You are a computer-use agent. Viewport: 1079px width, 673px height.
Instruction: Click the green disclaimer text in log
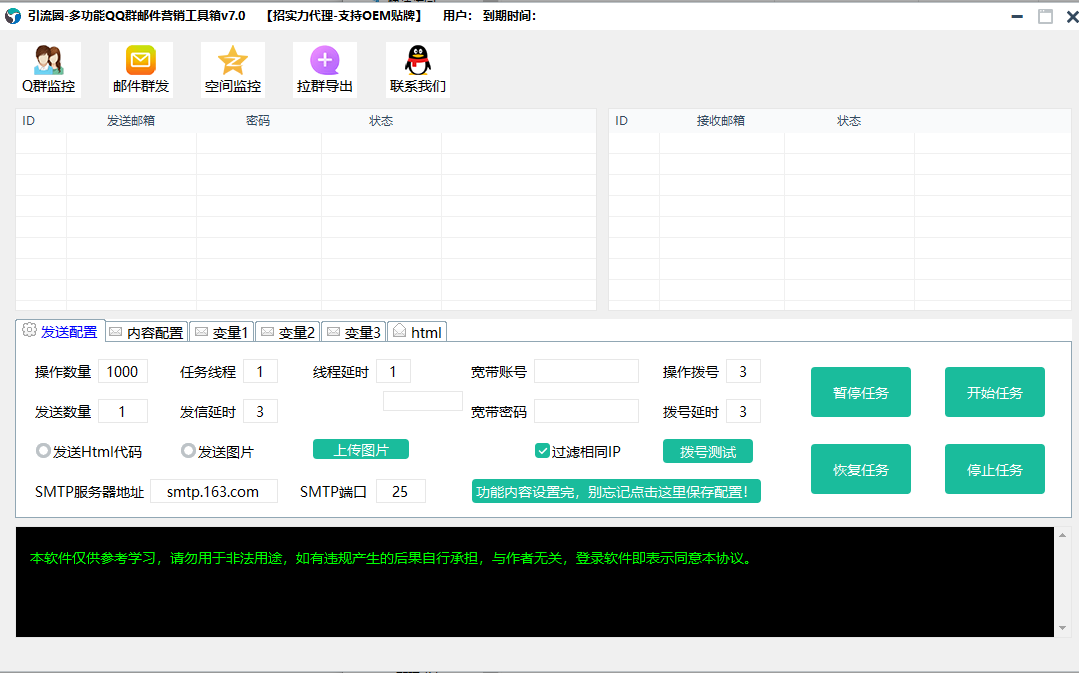tap(392, 558)
